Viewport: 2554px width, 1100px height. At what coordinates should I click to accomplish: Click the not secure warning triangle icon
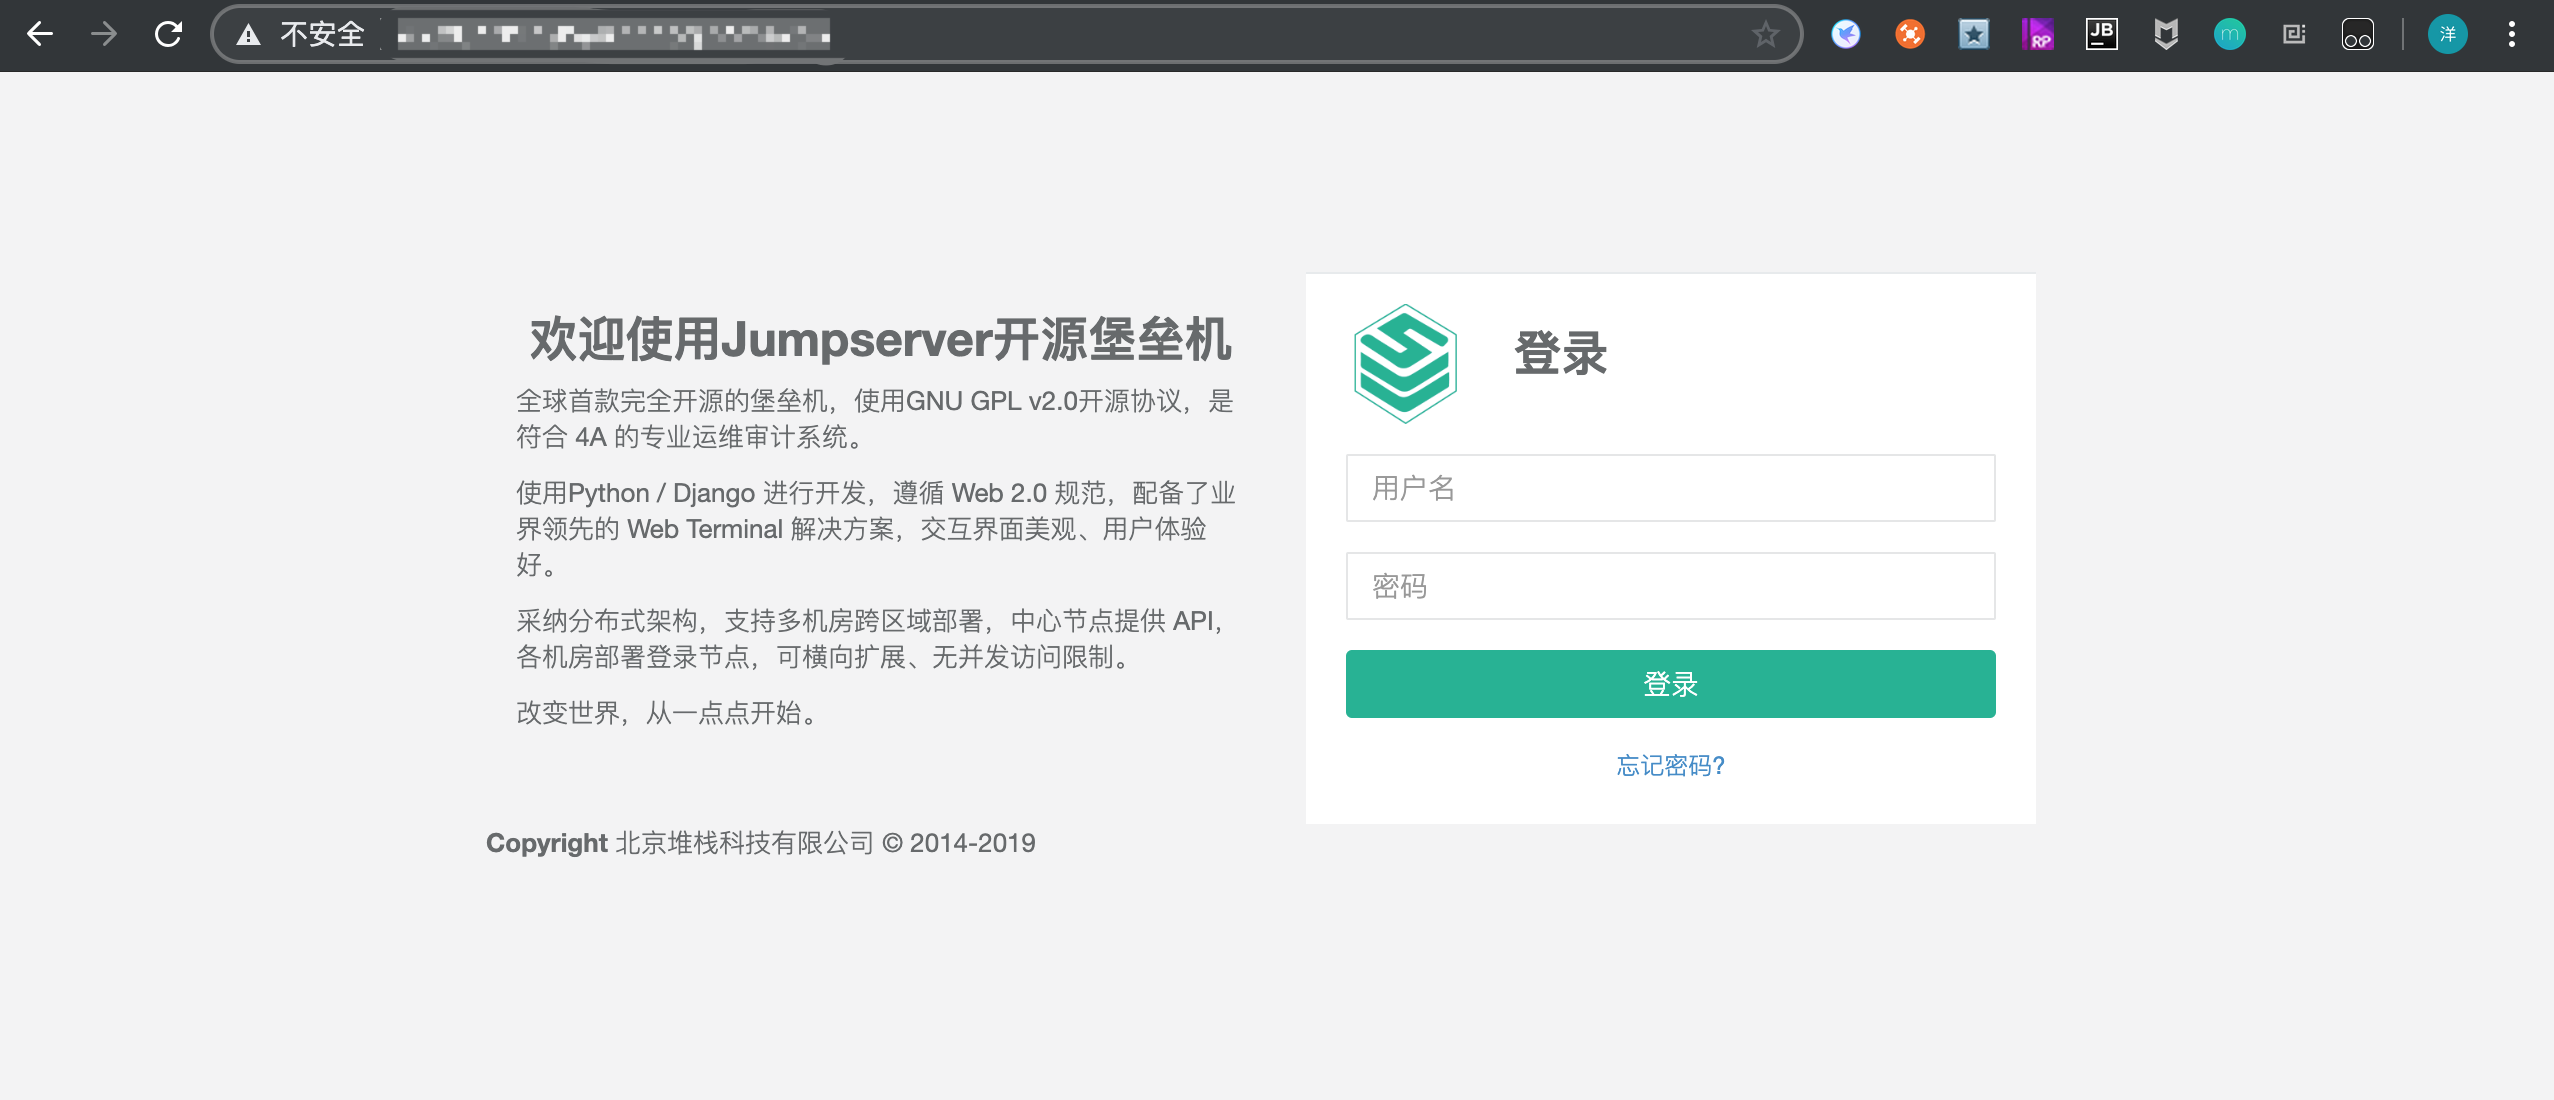click(x=248, y=35)
